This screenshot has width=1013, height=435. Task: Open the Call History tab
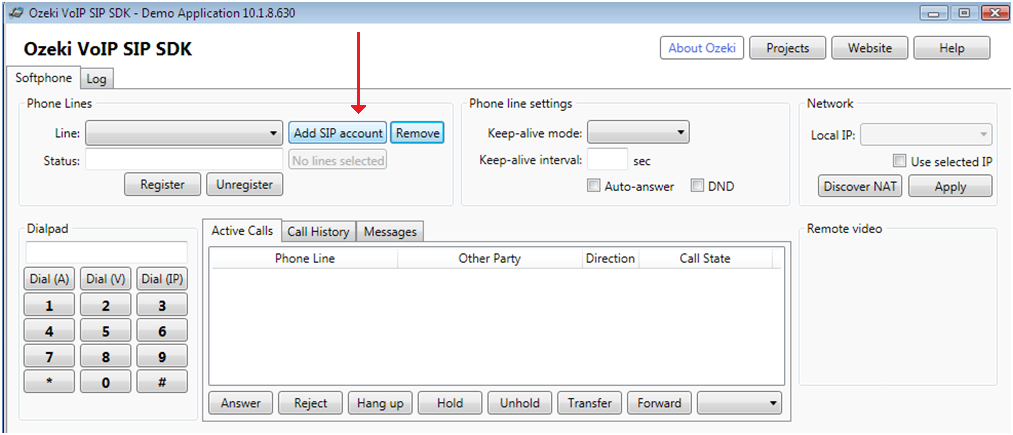pyautogui.click(x=319, y=231)
